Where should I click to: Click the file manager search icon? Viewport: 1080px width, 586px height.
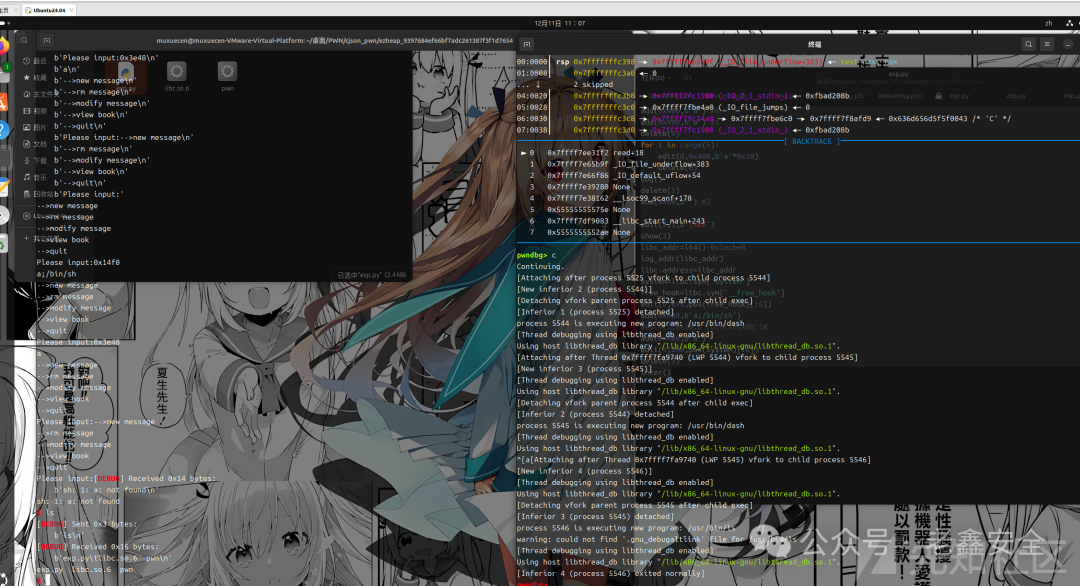pyautogui.click(x=24, y=41)
